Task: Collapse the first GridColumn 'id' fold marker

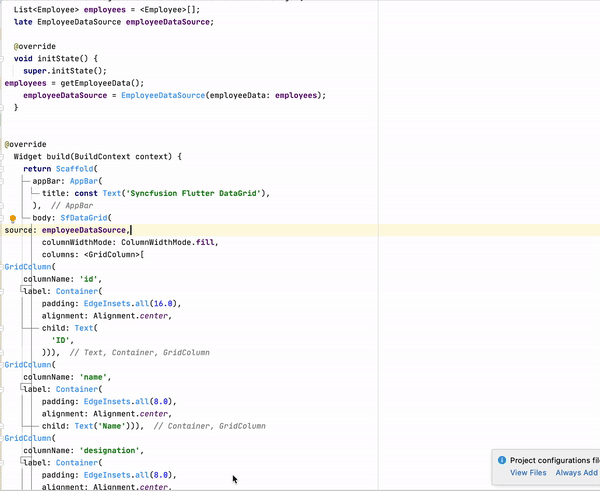Action: click(4, 267)
